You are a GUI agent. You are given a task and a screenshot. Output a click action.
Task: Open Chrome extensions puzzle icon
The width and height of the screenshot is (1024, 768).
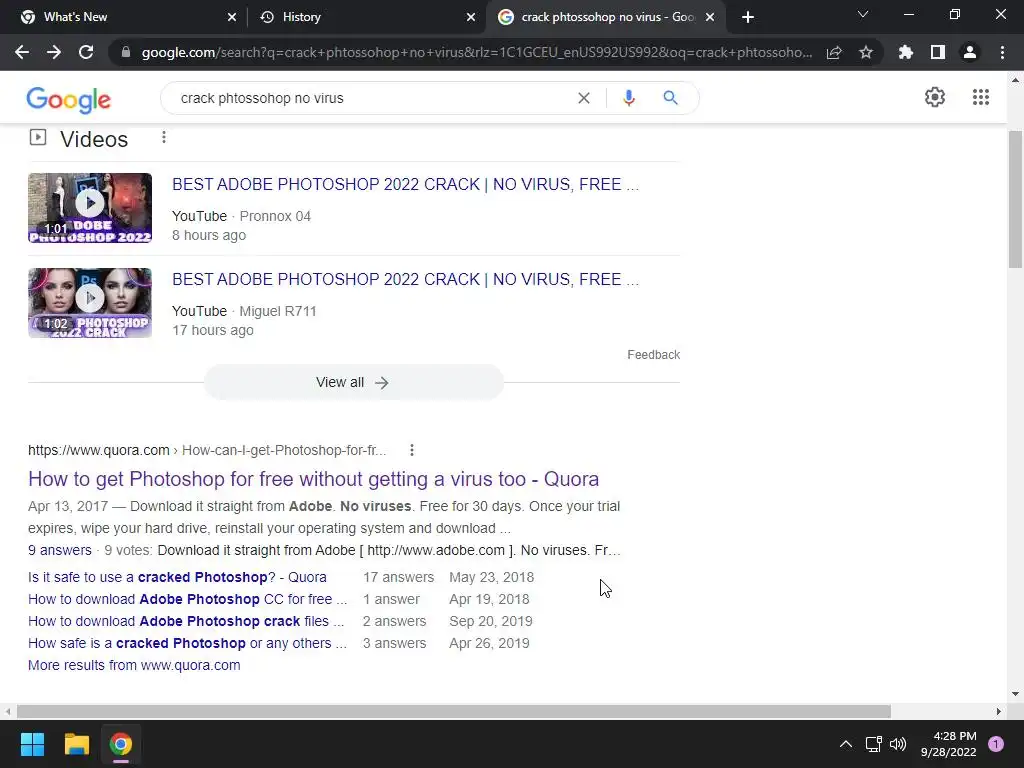[x=906, y=52]
